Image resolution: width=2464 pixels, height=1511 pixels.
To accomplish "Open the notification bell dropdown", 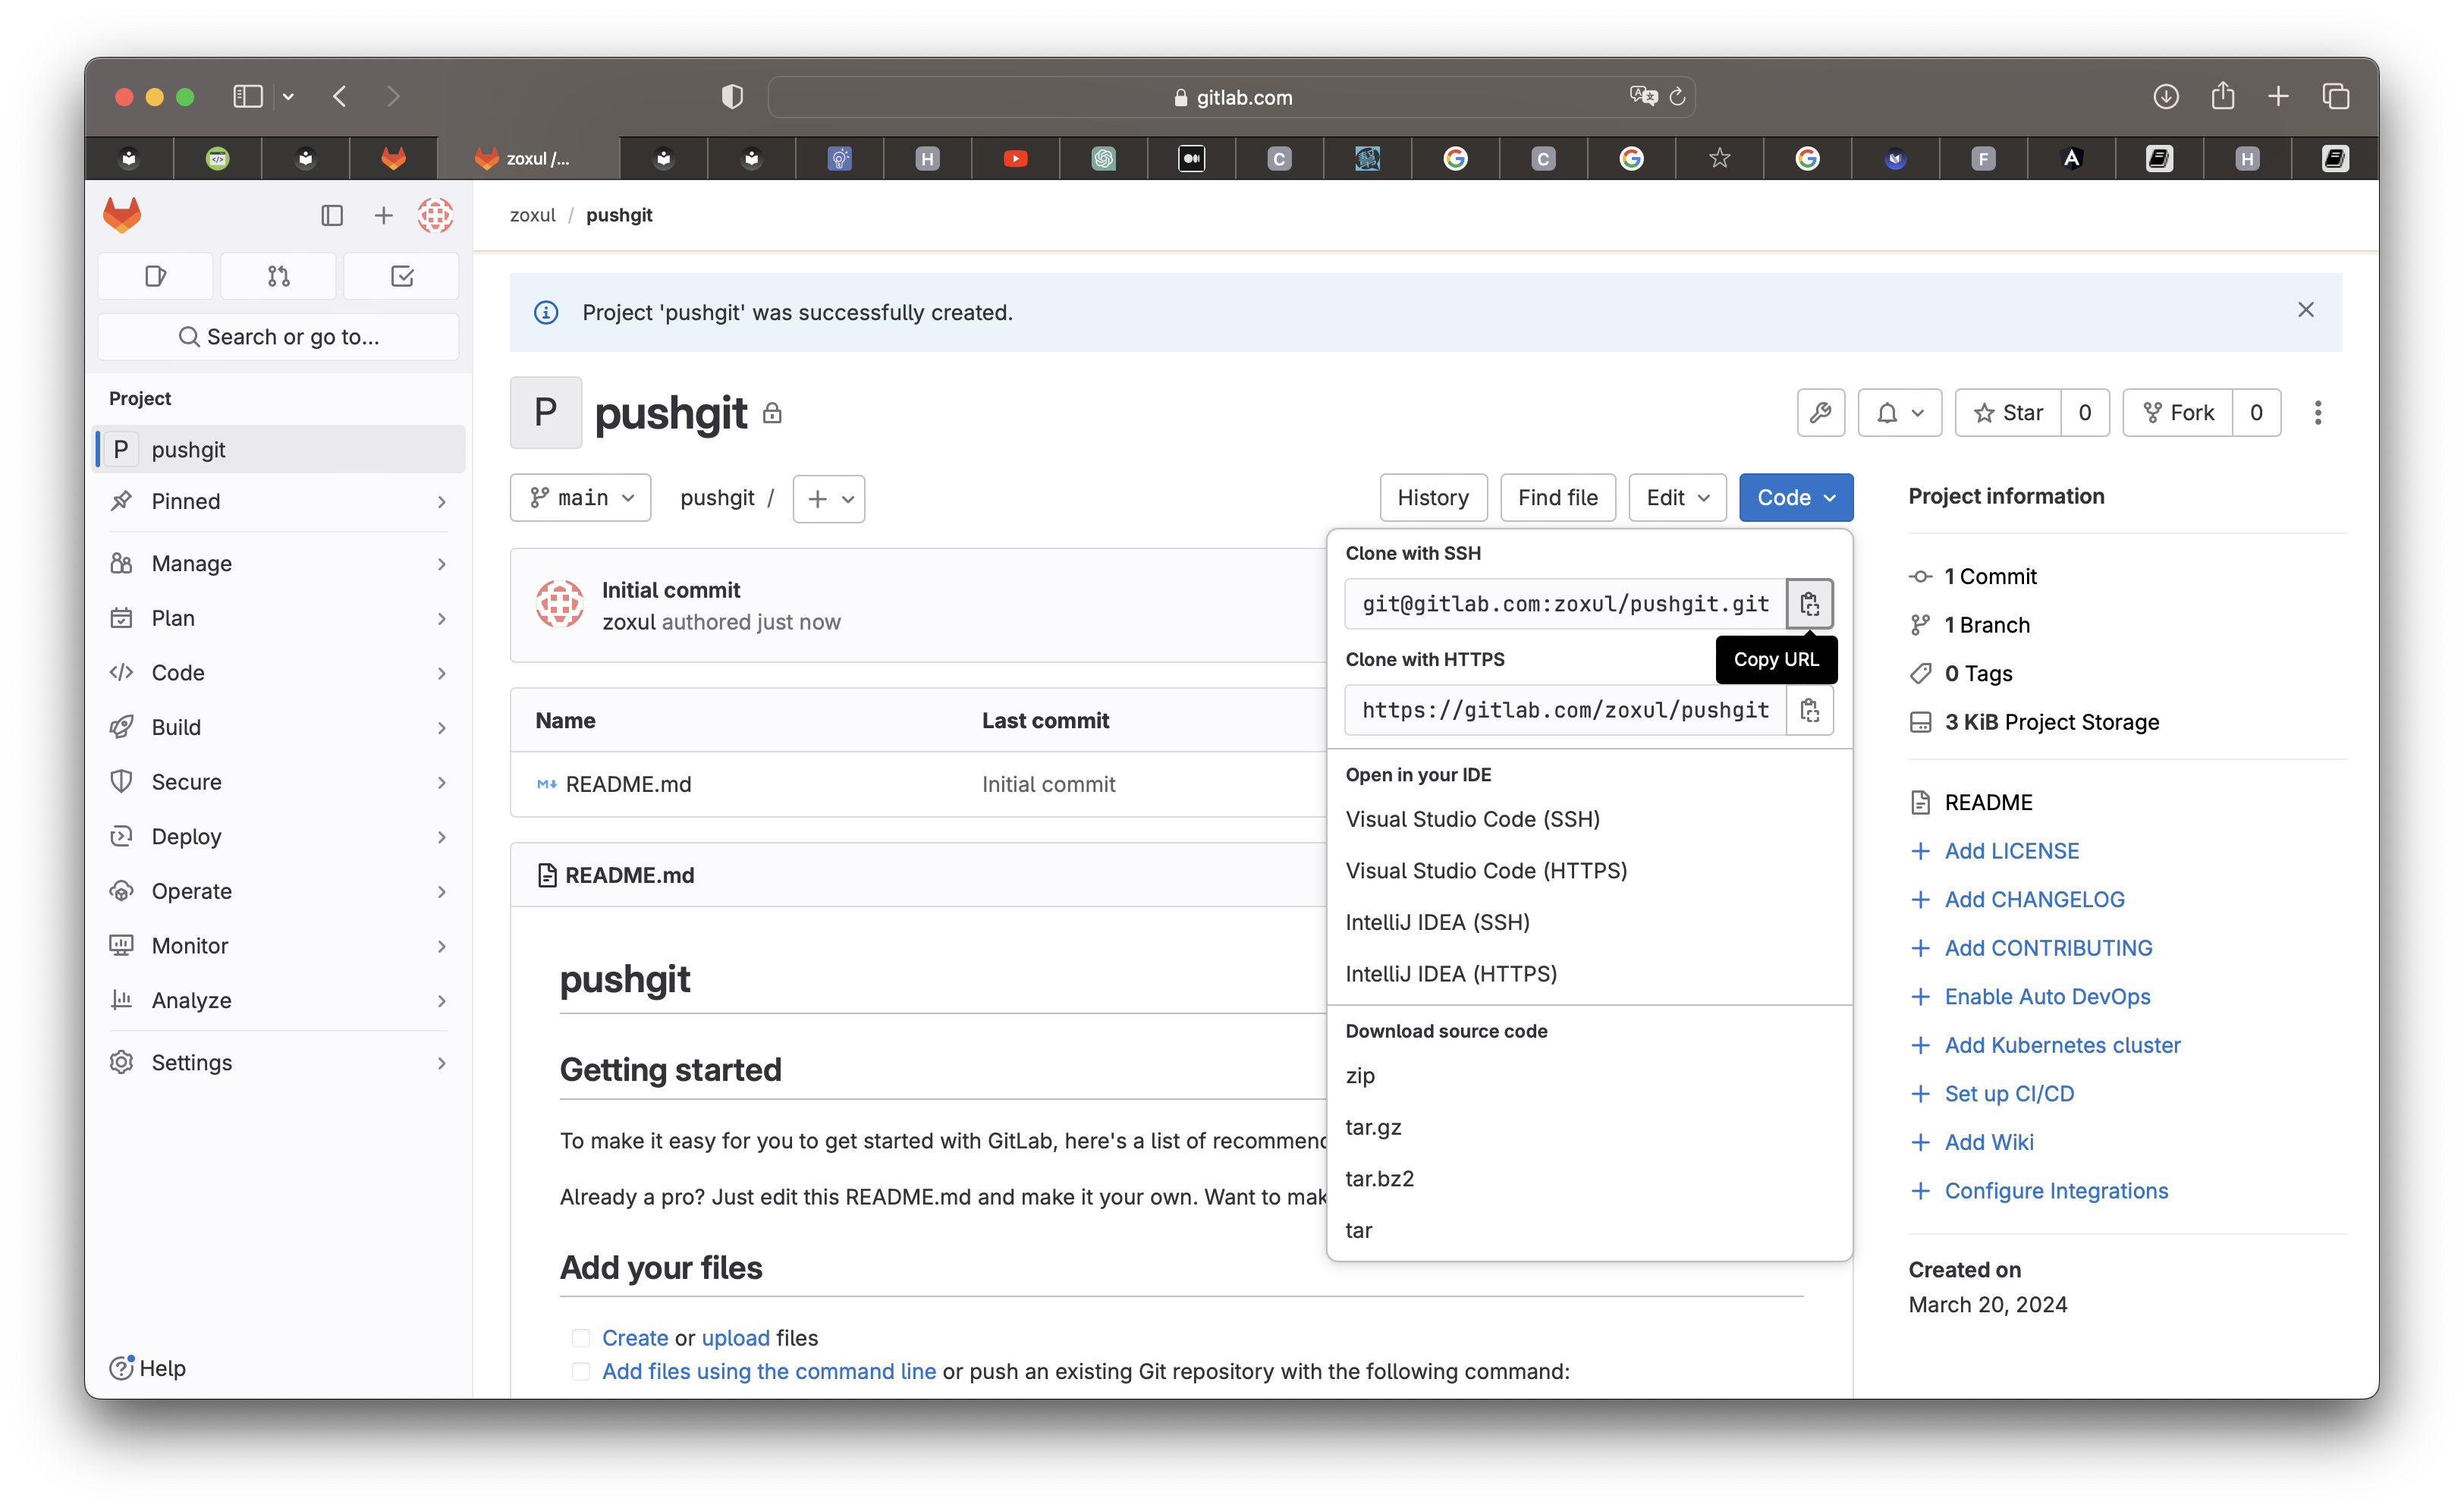I will (x=1899, y=413).
